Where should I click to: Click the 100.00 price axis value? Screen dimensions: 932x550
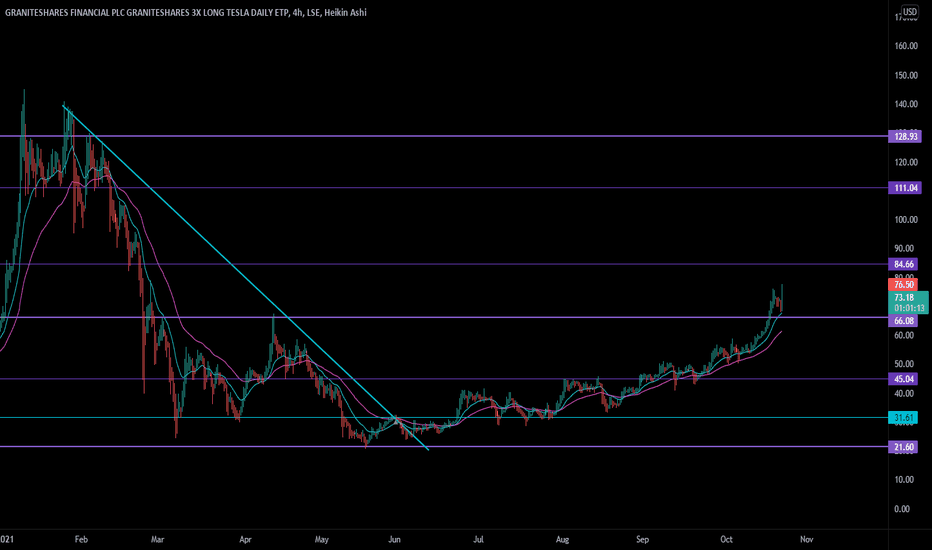906,219
